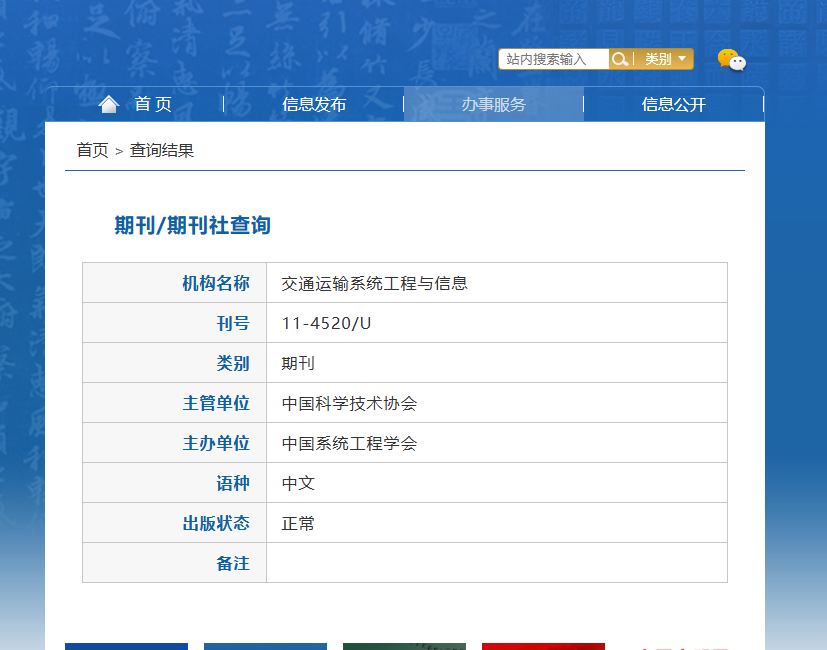This screenshot has width=827, height=650.
Task: Open the 信息发布 navigation tab
Action: (x=314, y=104)
